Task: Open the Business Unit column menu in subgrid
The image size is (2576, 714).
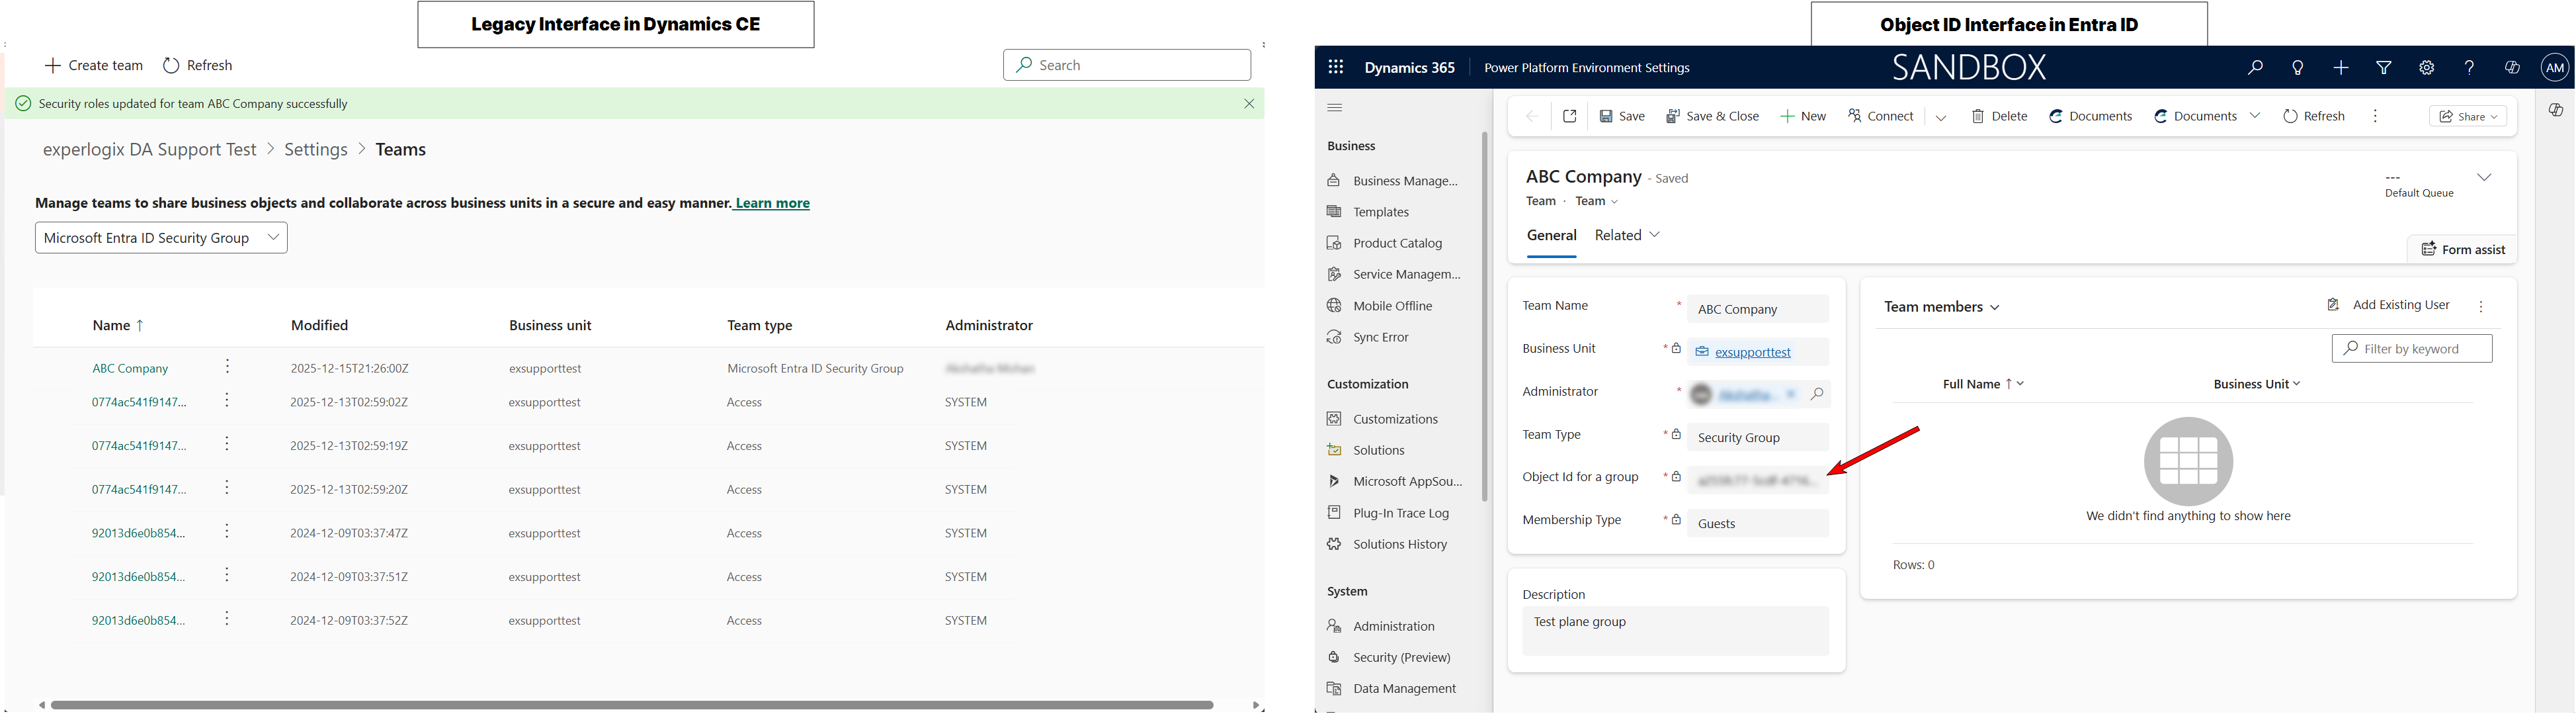Action: (2256, 384)
